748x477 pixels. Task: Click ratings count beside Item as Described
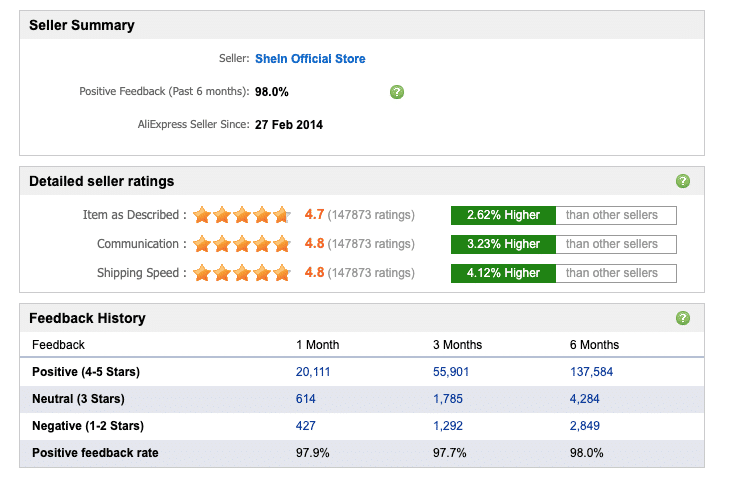[x=371, y=215]
